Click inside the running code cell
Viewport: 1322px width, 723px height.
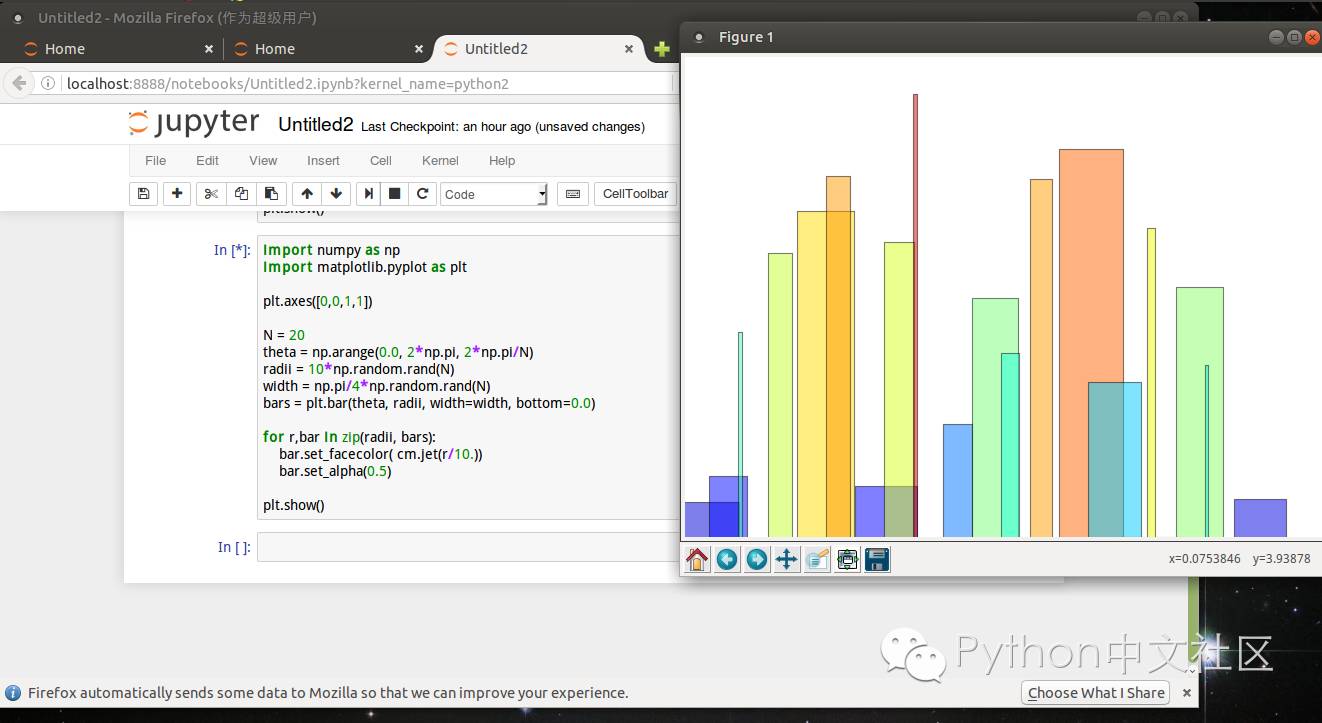click(468, 377)
